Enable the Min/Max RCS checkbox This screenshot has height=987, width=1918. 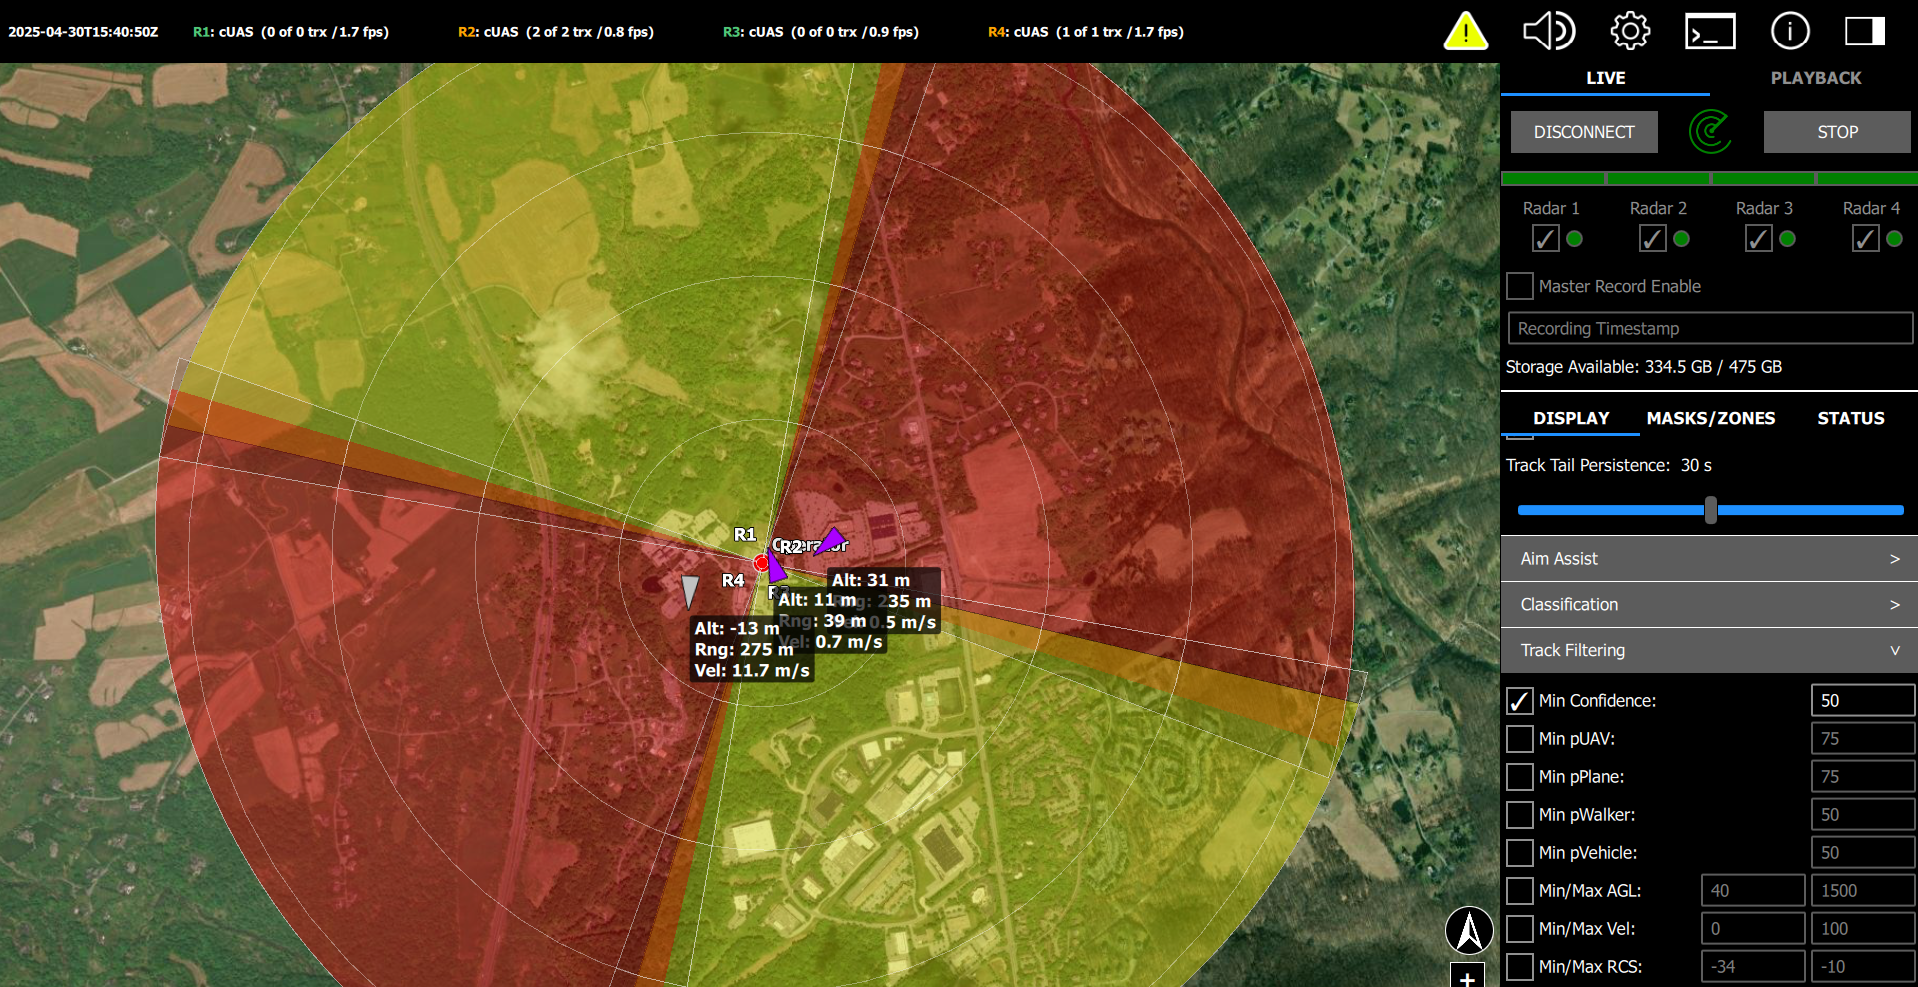(1520, 967)
